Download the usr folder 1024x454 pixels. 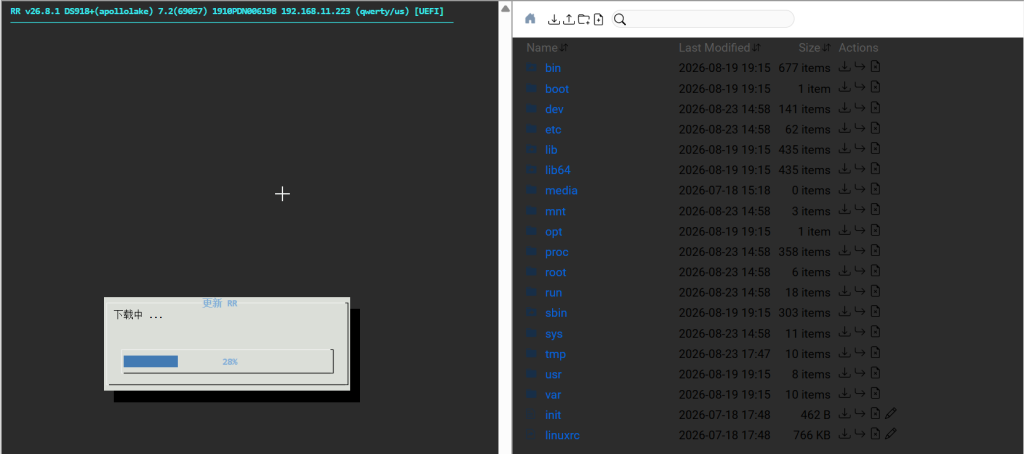click(x=844, y=373)
